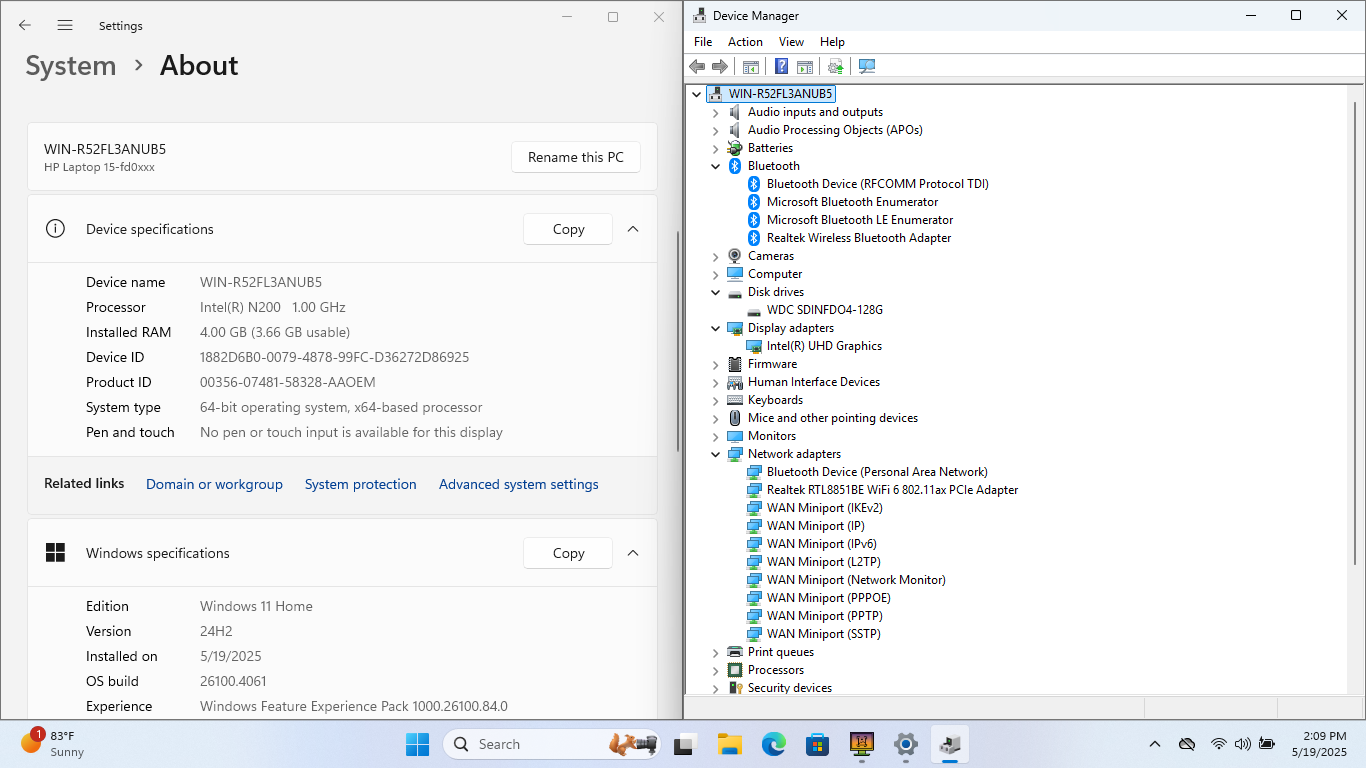1366x768 pixels.
Task: Select WDC SDINFDO4-128G disk drive
Action: point(824,310)
